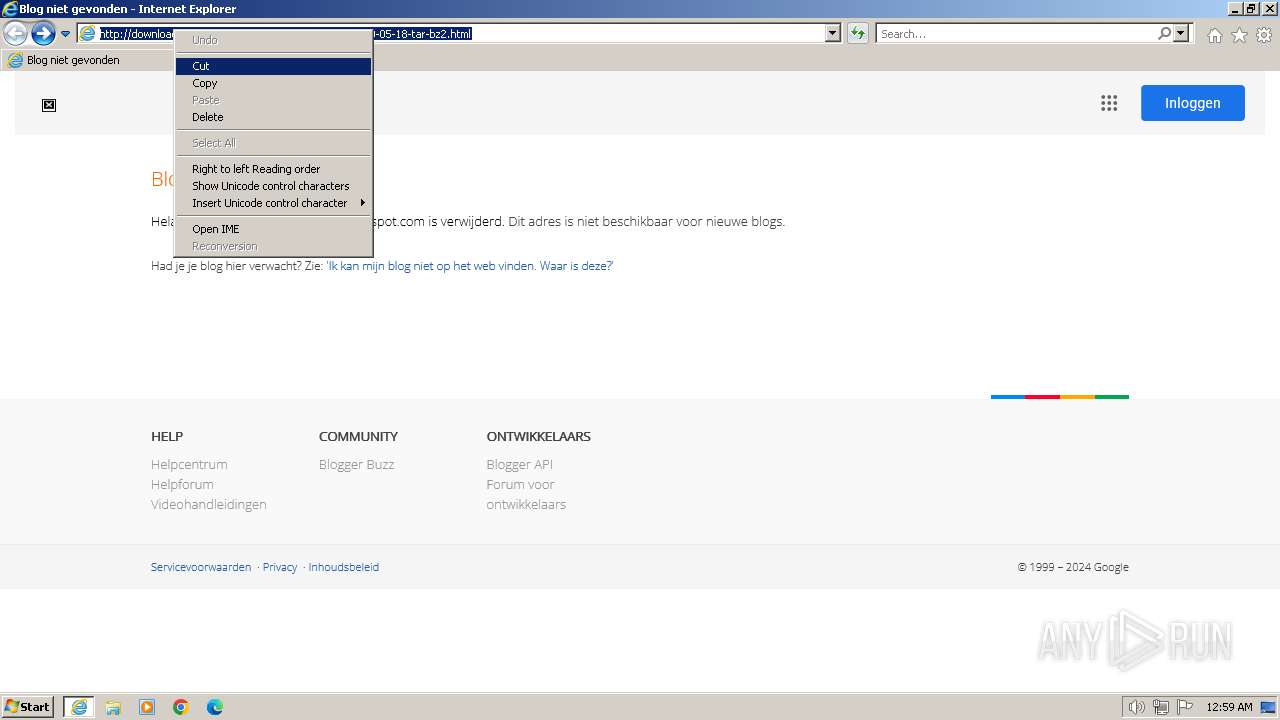Image resolution: width=1280 pixels, height=720 pixels.
Task: Choose Delete from the context menu
Action: pyautogui.click(x=273, y=117)
